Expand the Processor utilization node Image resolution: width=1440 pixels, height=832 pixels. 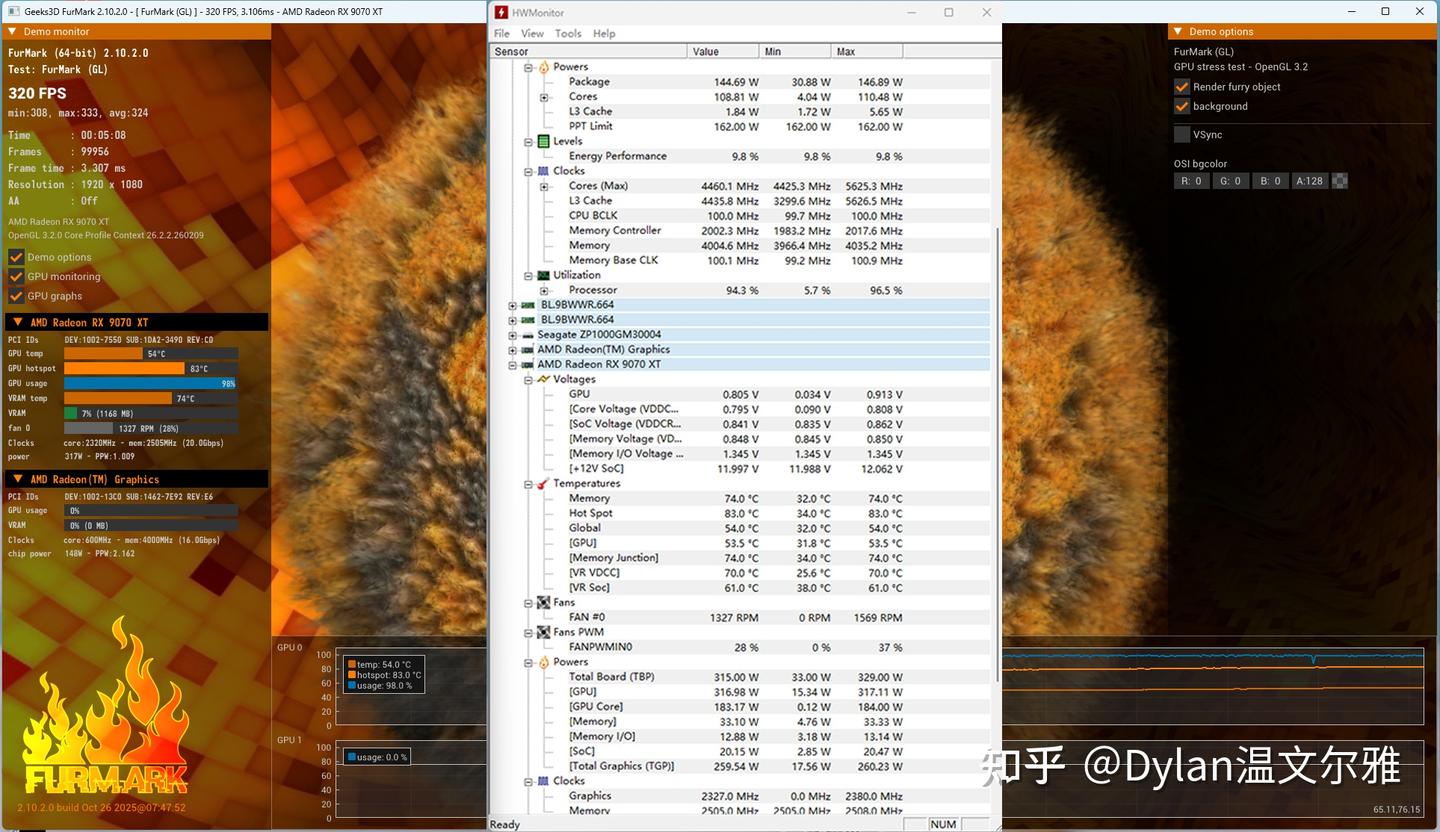[544, 290]
